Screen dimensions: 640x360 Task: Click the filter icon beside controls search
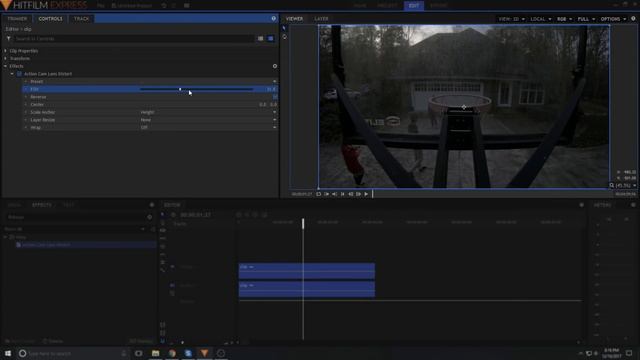tap(8, 38)
